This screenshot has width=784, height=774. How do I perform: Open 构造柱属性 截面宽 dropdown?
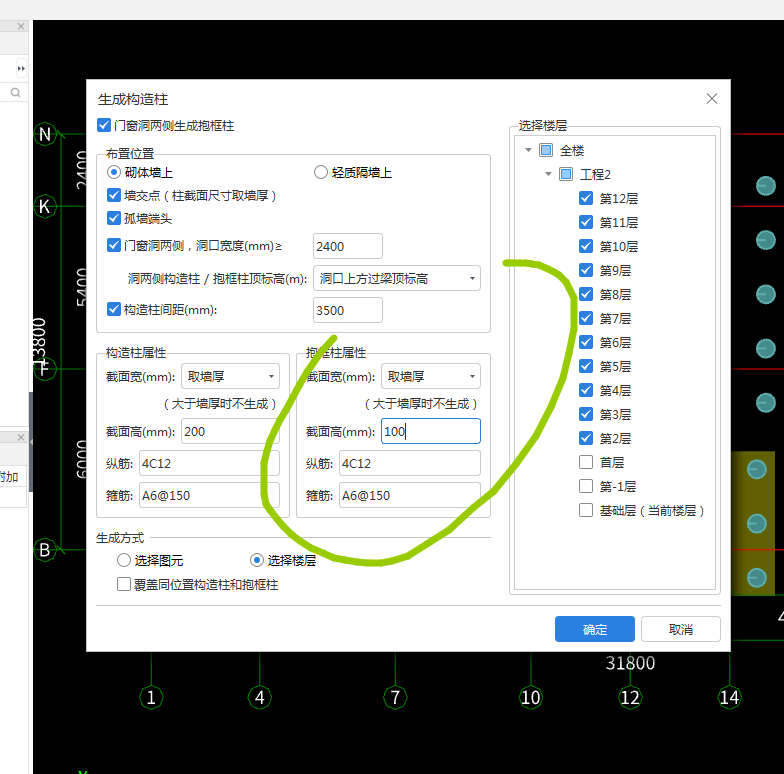(x=230, y=376)
